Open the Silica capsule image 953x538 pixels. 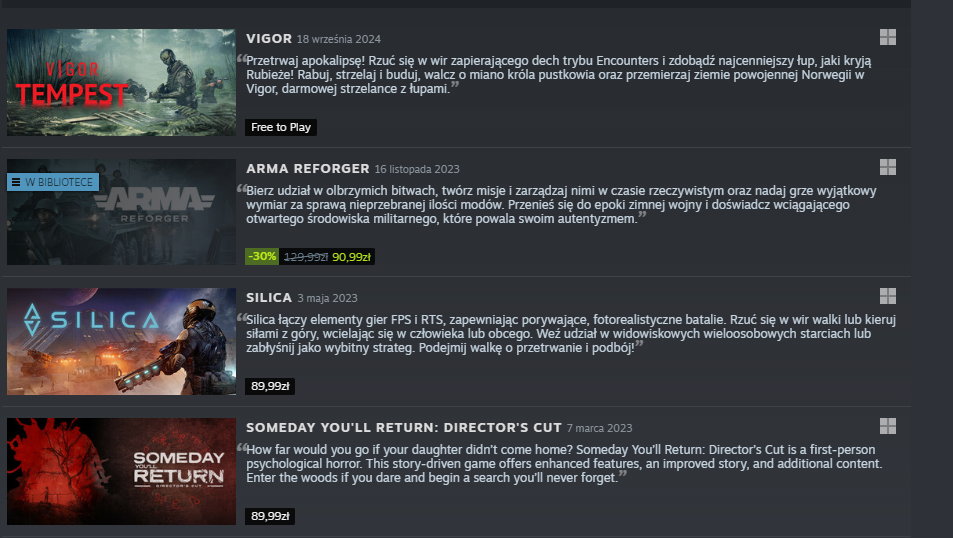(x=121, y=341)
